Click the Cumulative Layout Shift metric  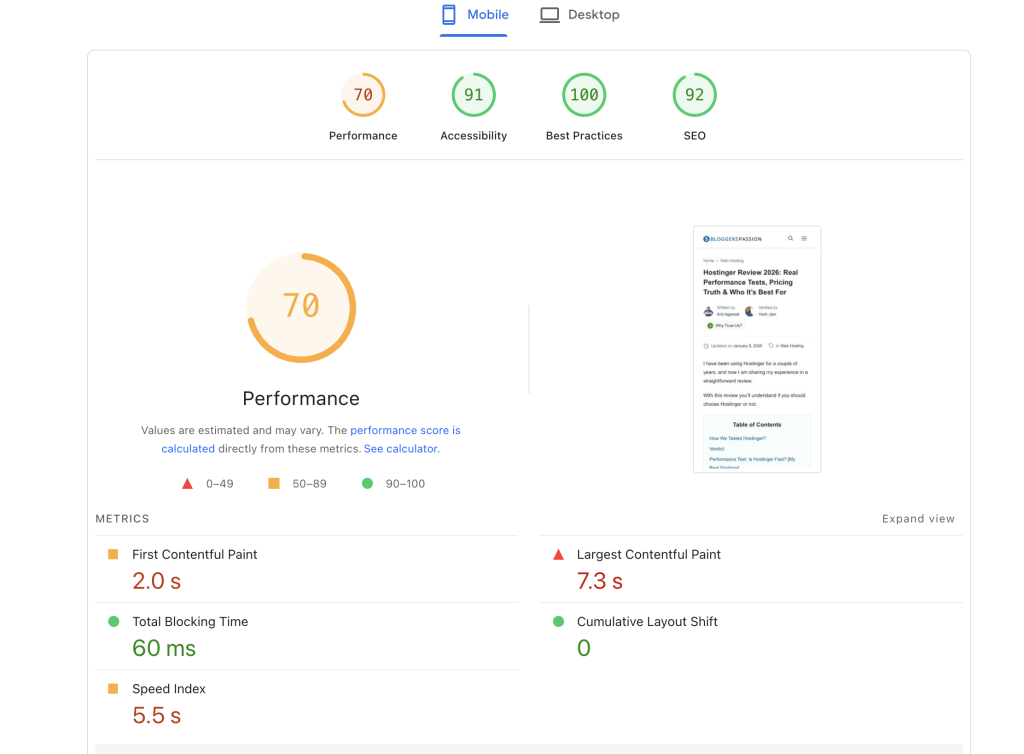pyautogui.click(x=647, y=621)
